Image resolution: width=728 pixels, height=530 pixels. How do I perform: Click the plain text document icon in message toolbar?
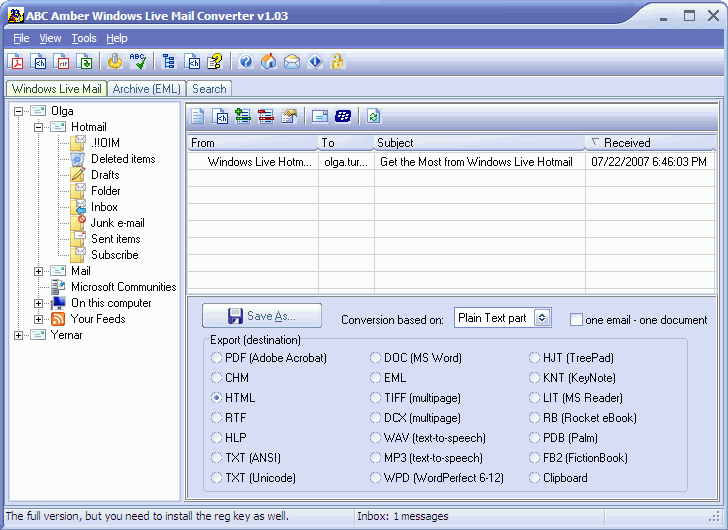[x=198, y=116]
